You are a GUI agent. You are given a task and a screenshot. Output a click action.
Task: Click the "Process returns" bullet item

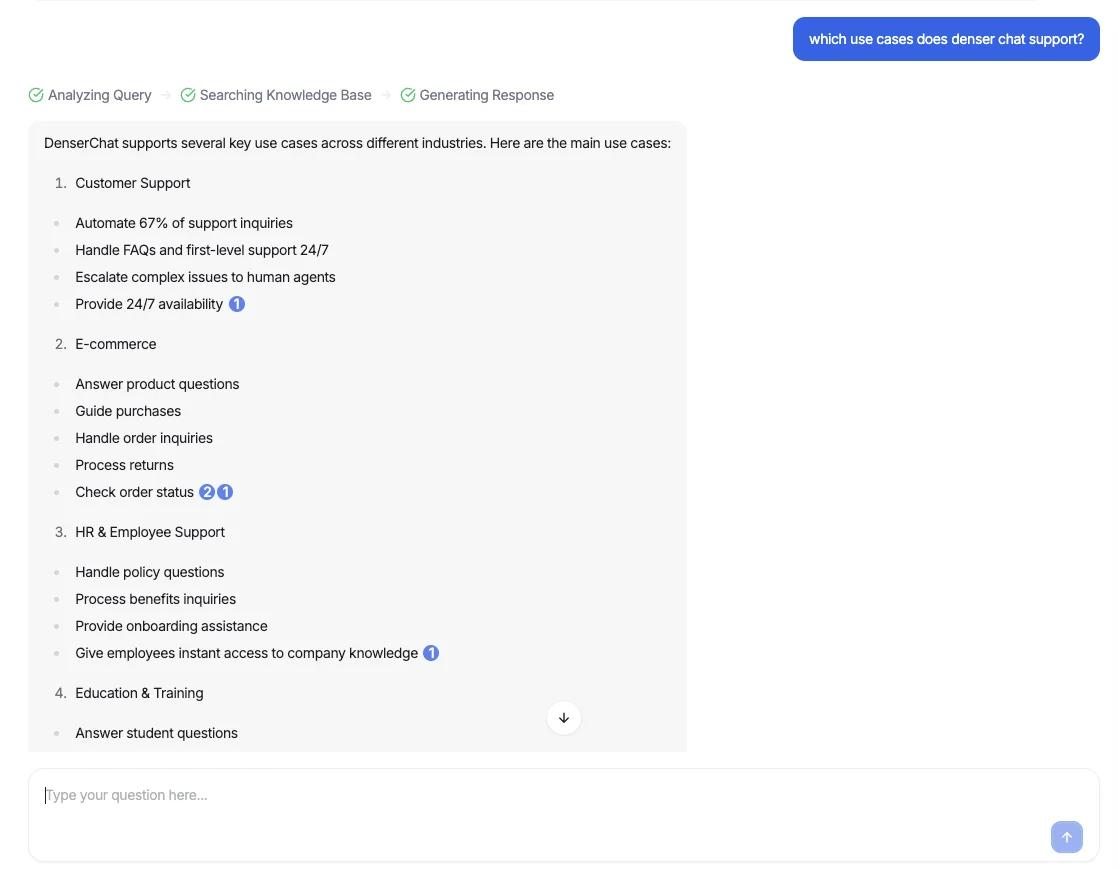point(124,464)
